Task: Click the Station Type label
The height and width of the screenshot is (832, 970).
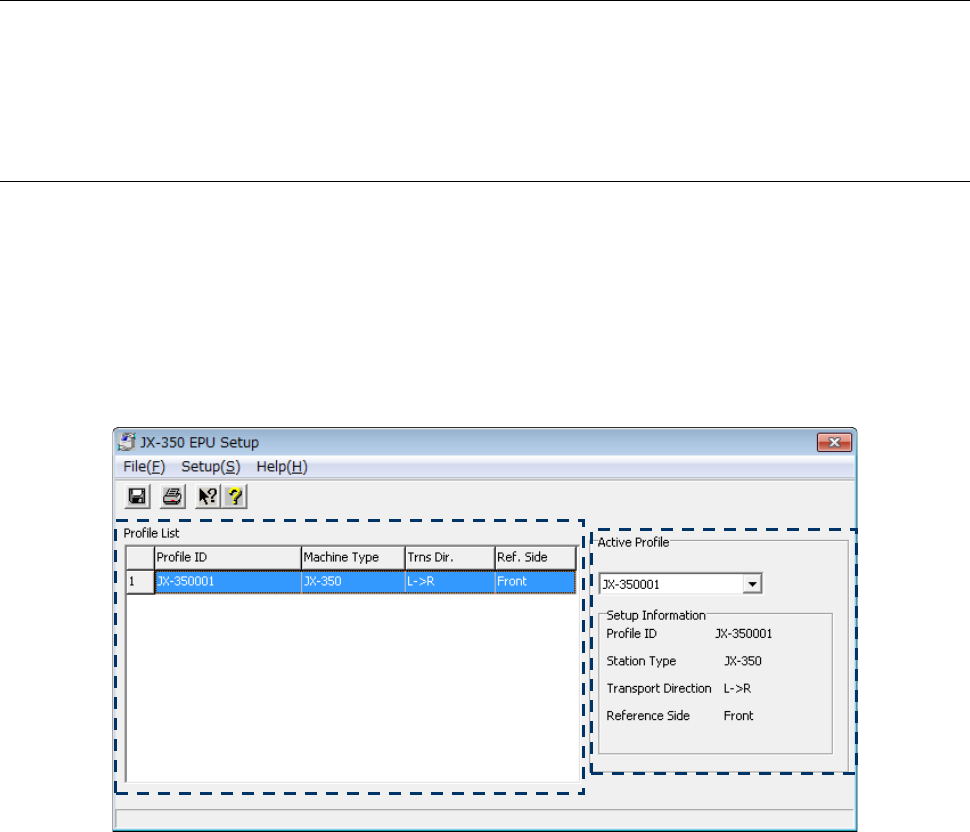Action: point(642,661)
